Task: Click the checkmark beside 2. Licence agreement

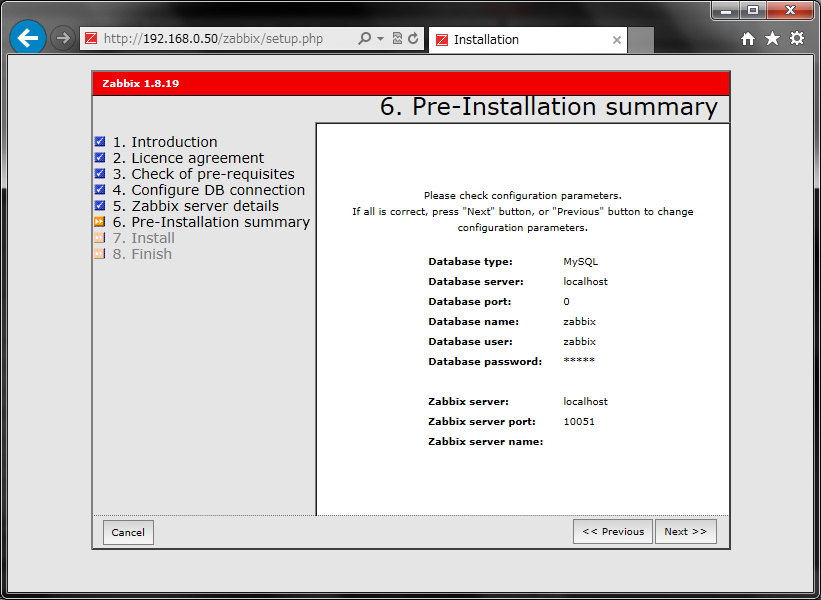Action: click(x=99, y=158)
